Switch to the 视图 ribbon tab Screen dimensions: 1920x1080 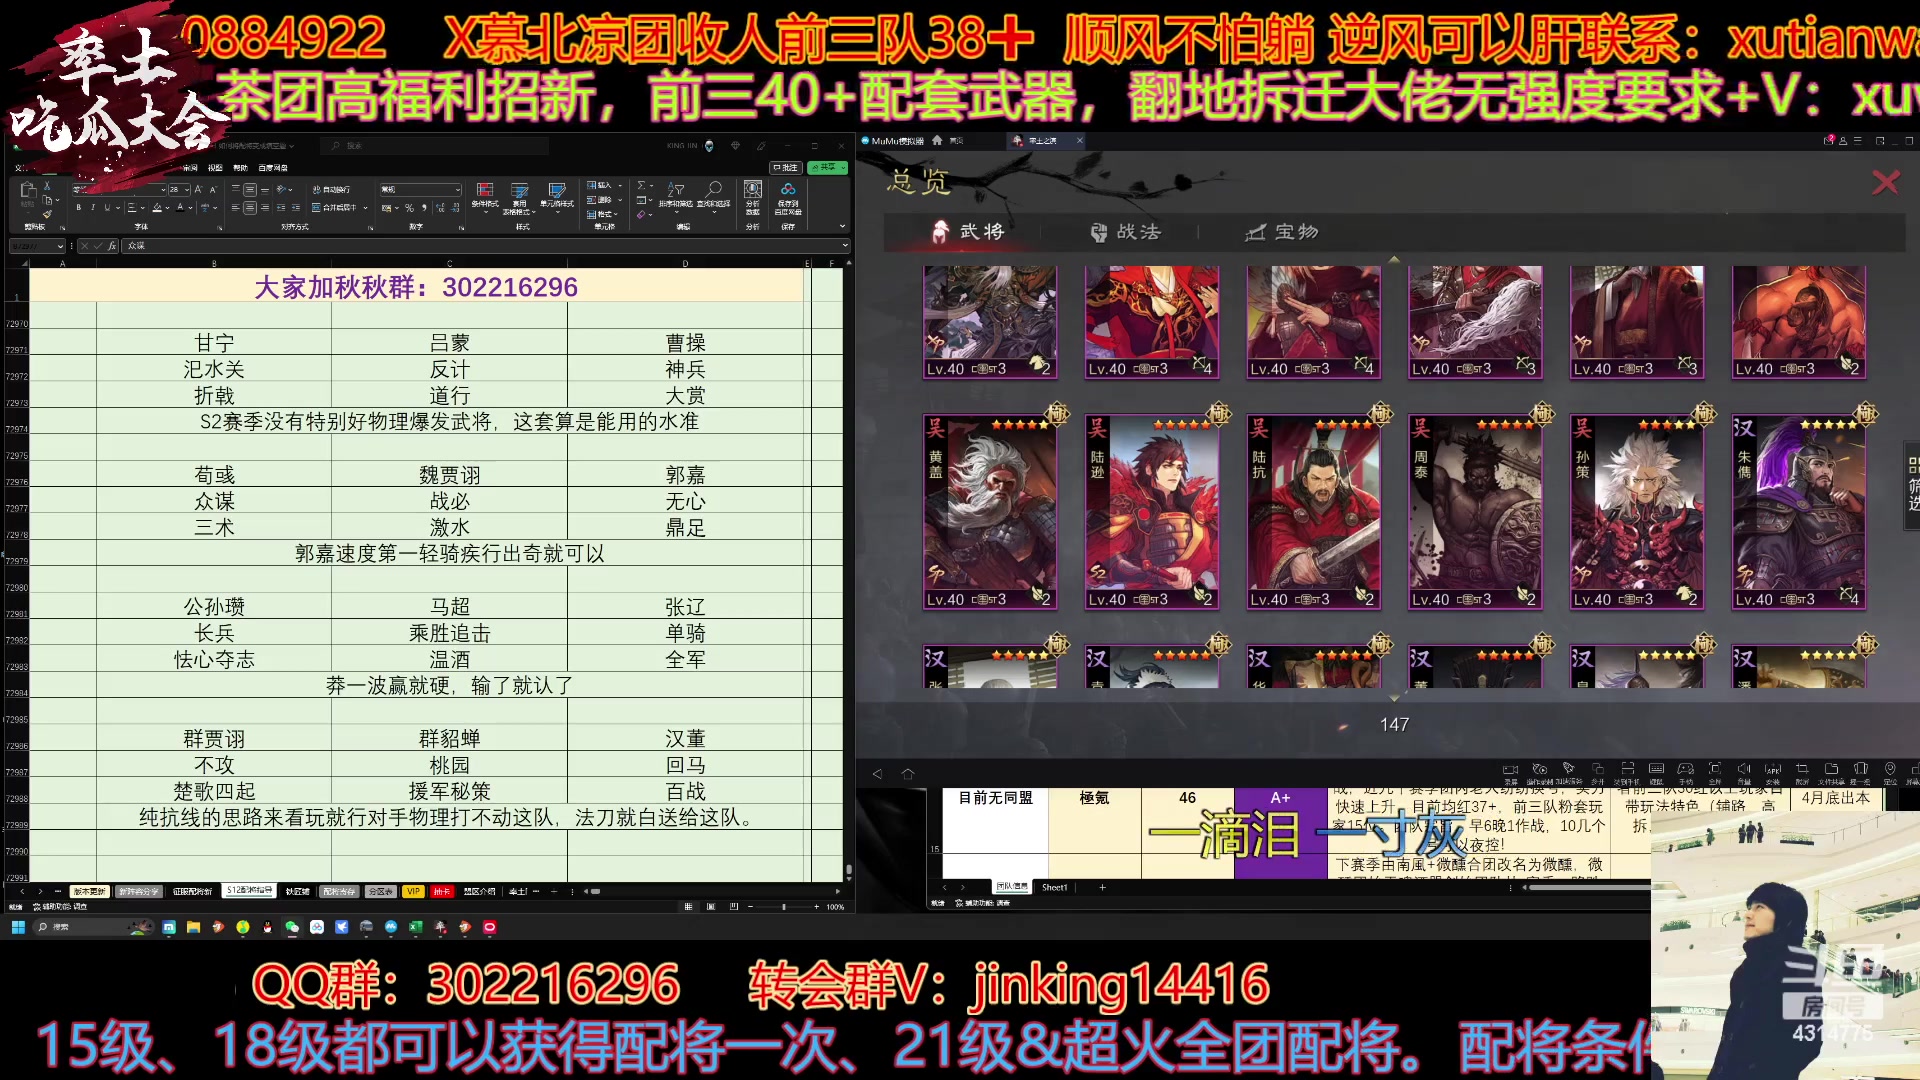[x=215, y=168]
